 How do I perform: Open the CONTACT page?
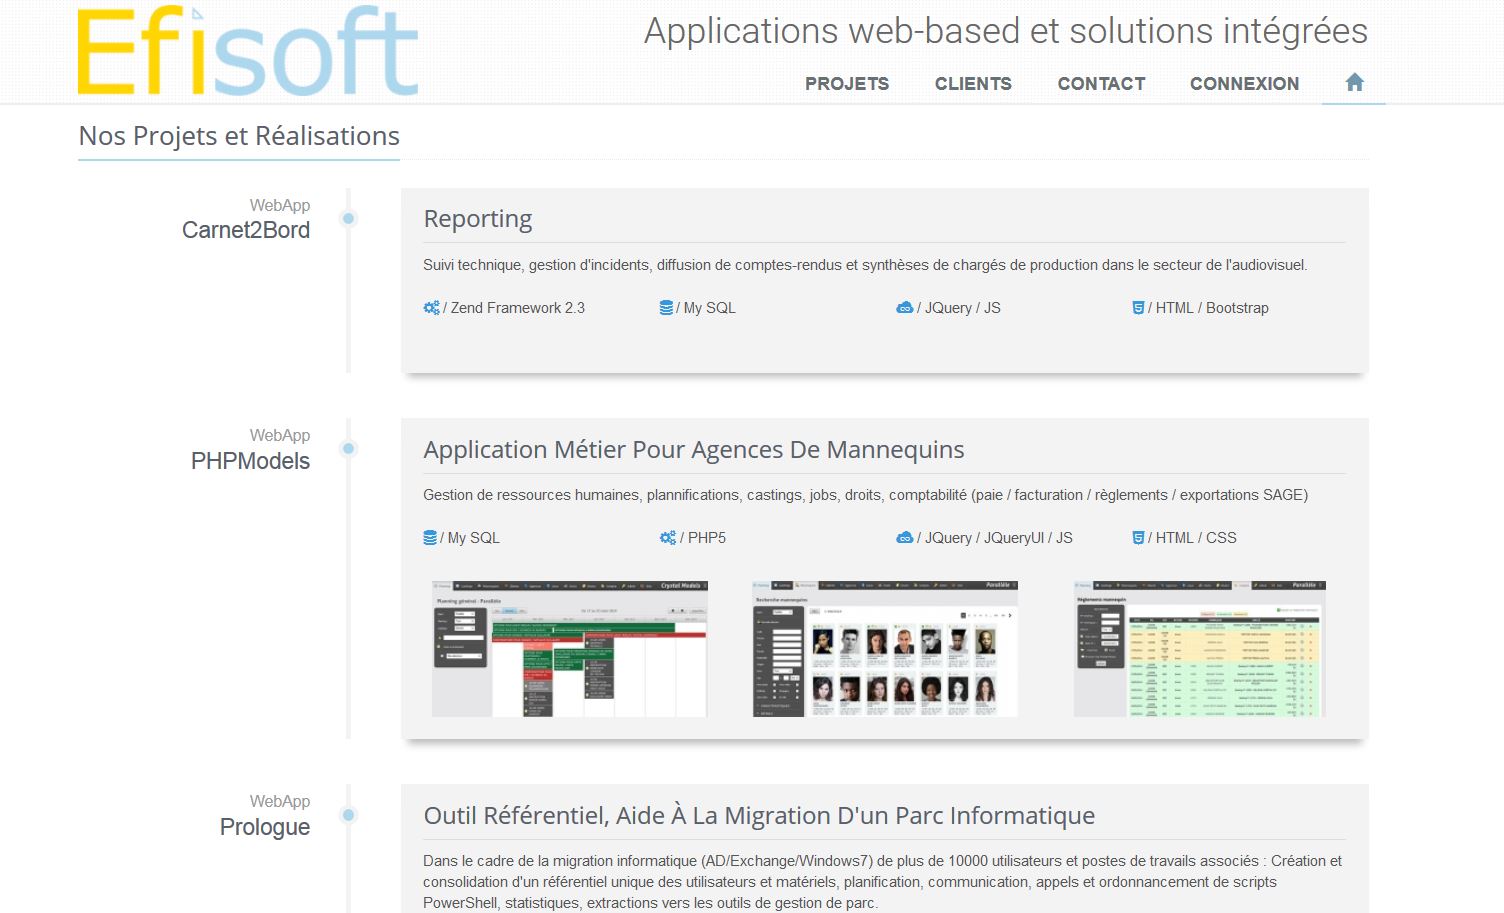coord(1101,84)
